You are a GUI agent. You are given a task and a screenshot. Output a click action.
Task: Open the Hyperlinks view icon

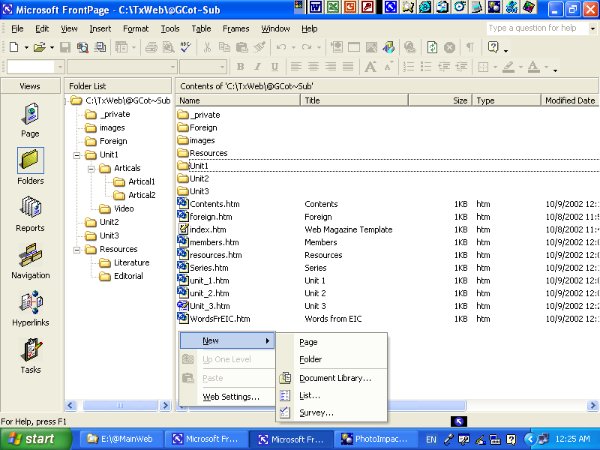coord(30,302)
